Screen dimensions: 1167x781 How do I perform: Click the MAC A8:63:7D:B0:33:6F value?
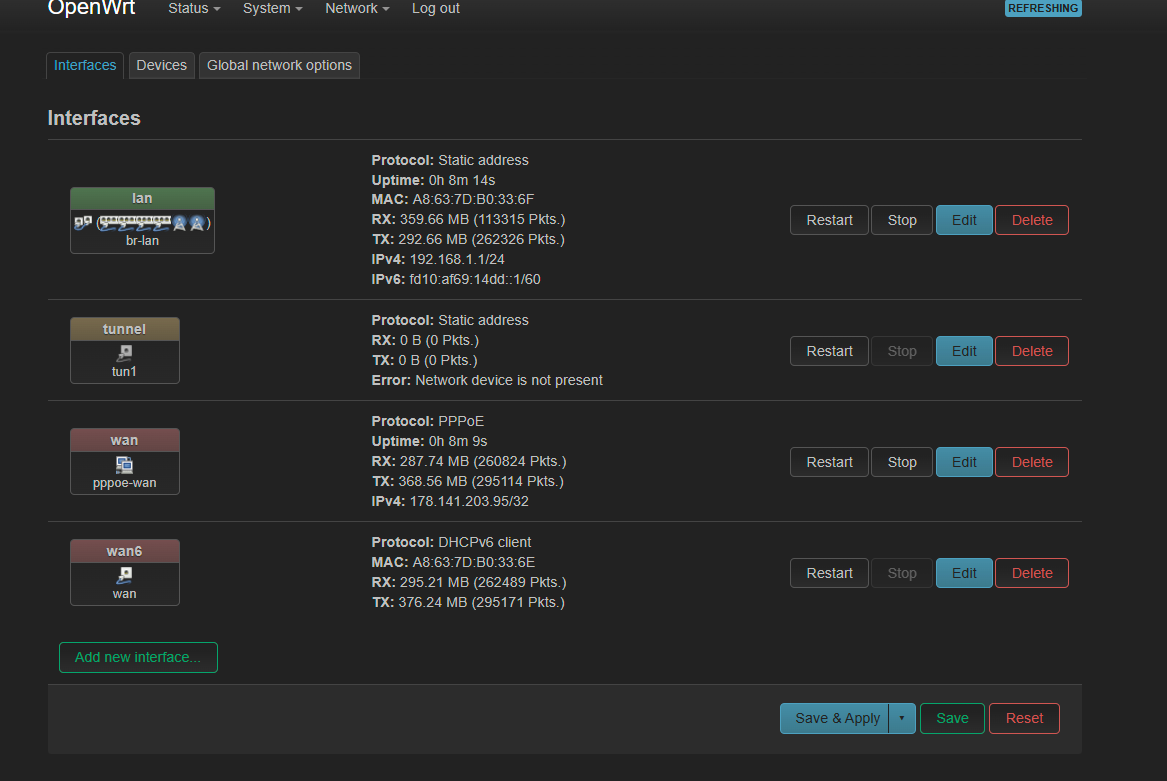tap(473, 200)
